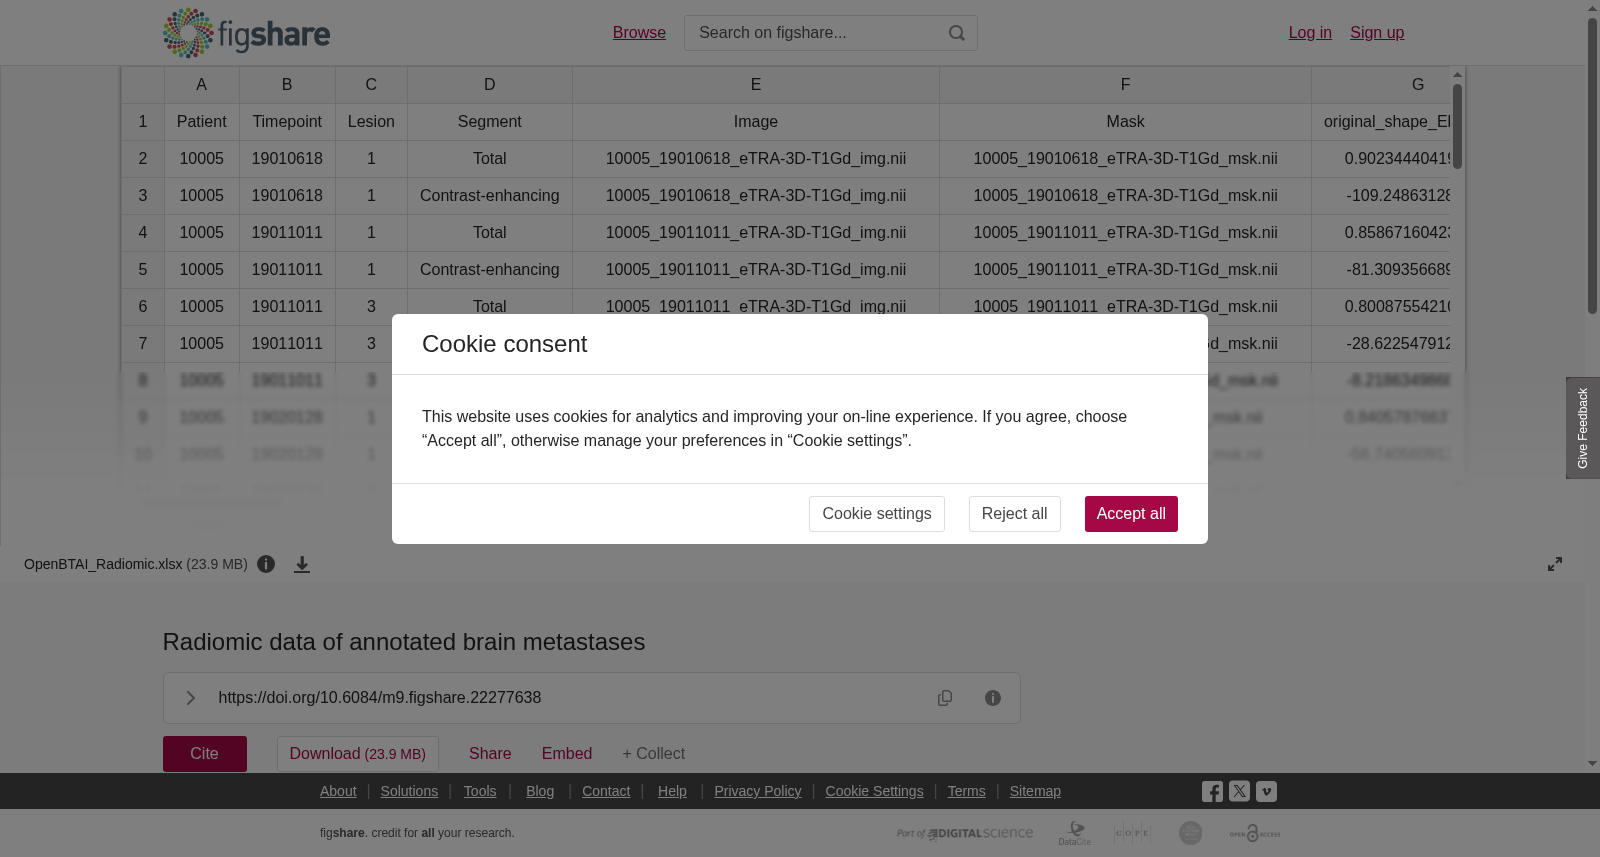Screen dimensions: 1600x857
Task: Open the Give Feedback side tab
Action: [1583, 428]
